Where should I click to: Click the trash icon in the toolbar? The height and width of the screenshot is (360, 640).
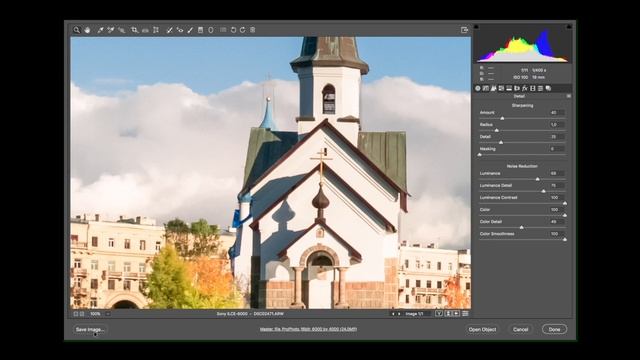253,30
